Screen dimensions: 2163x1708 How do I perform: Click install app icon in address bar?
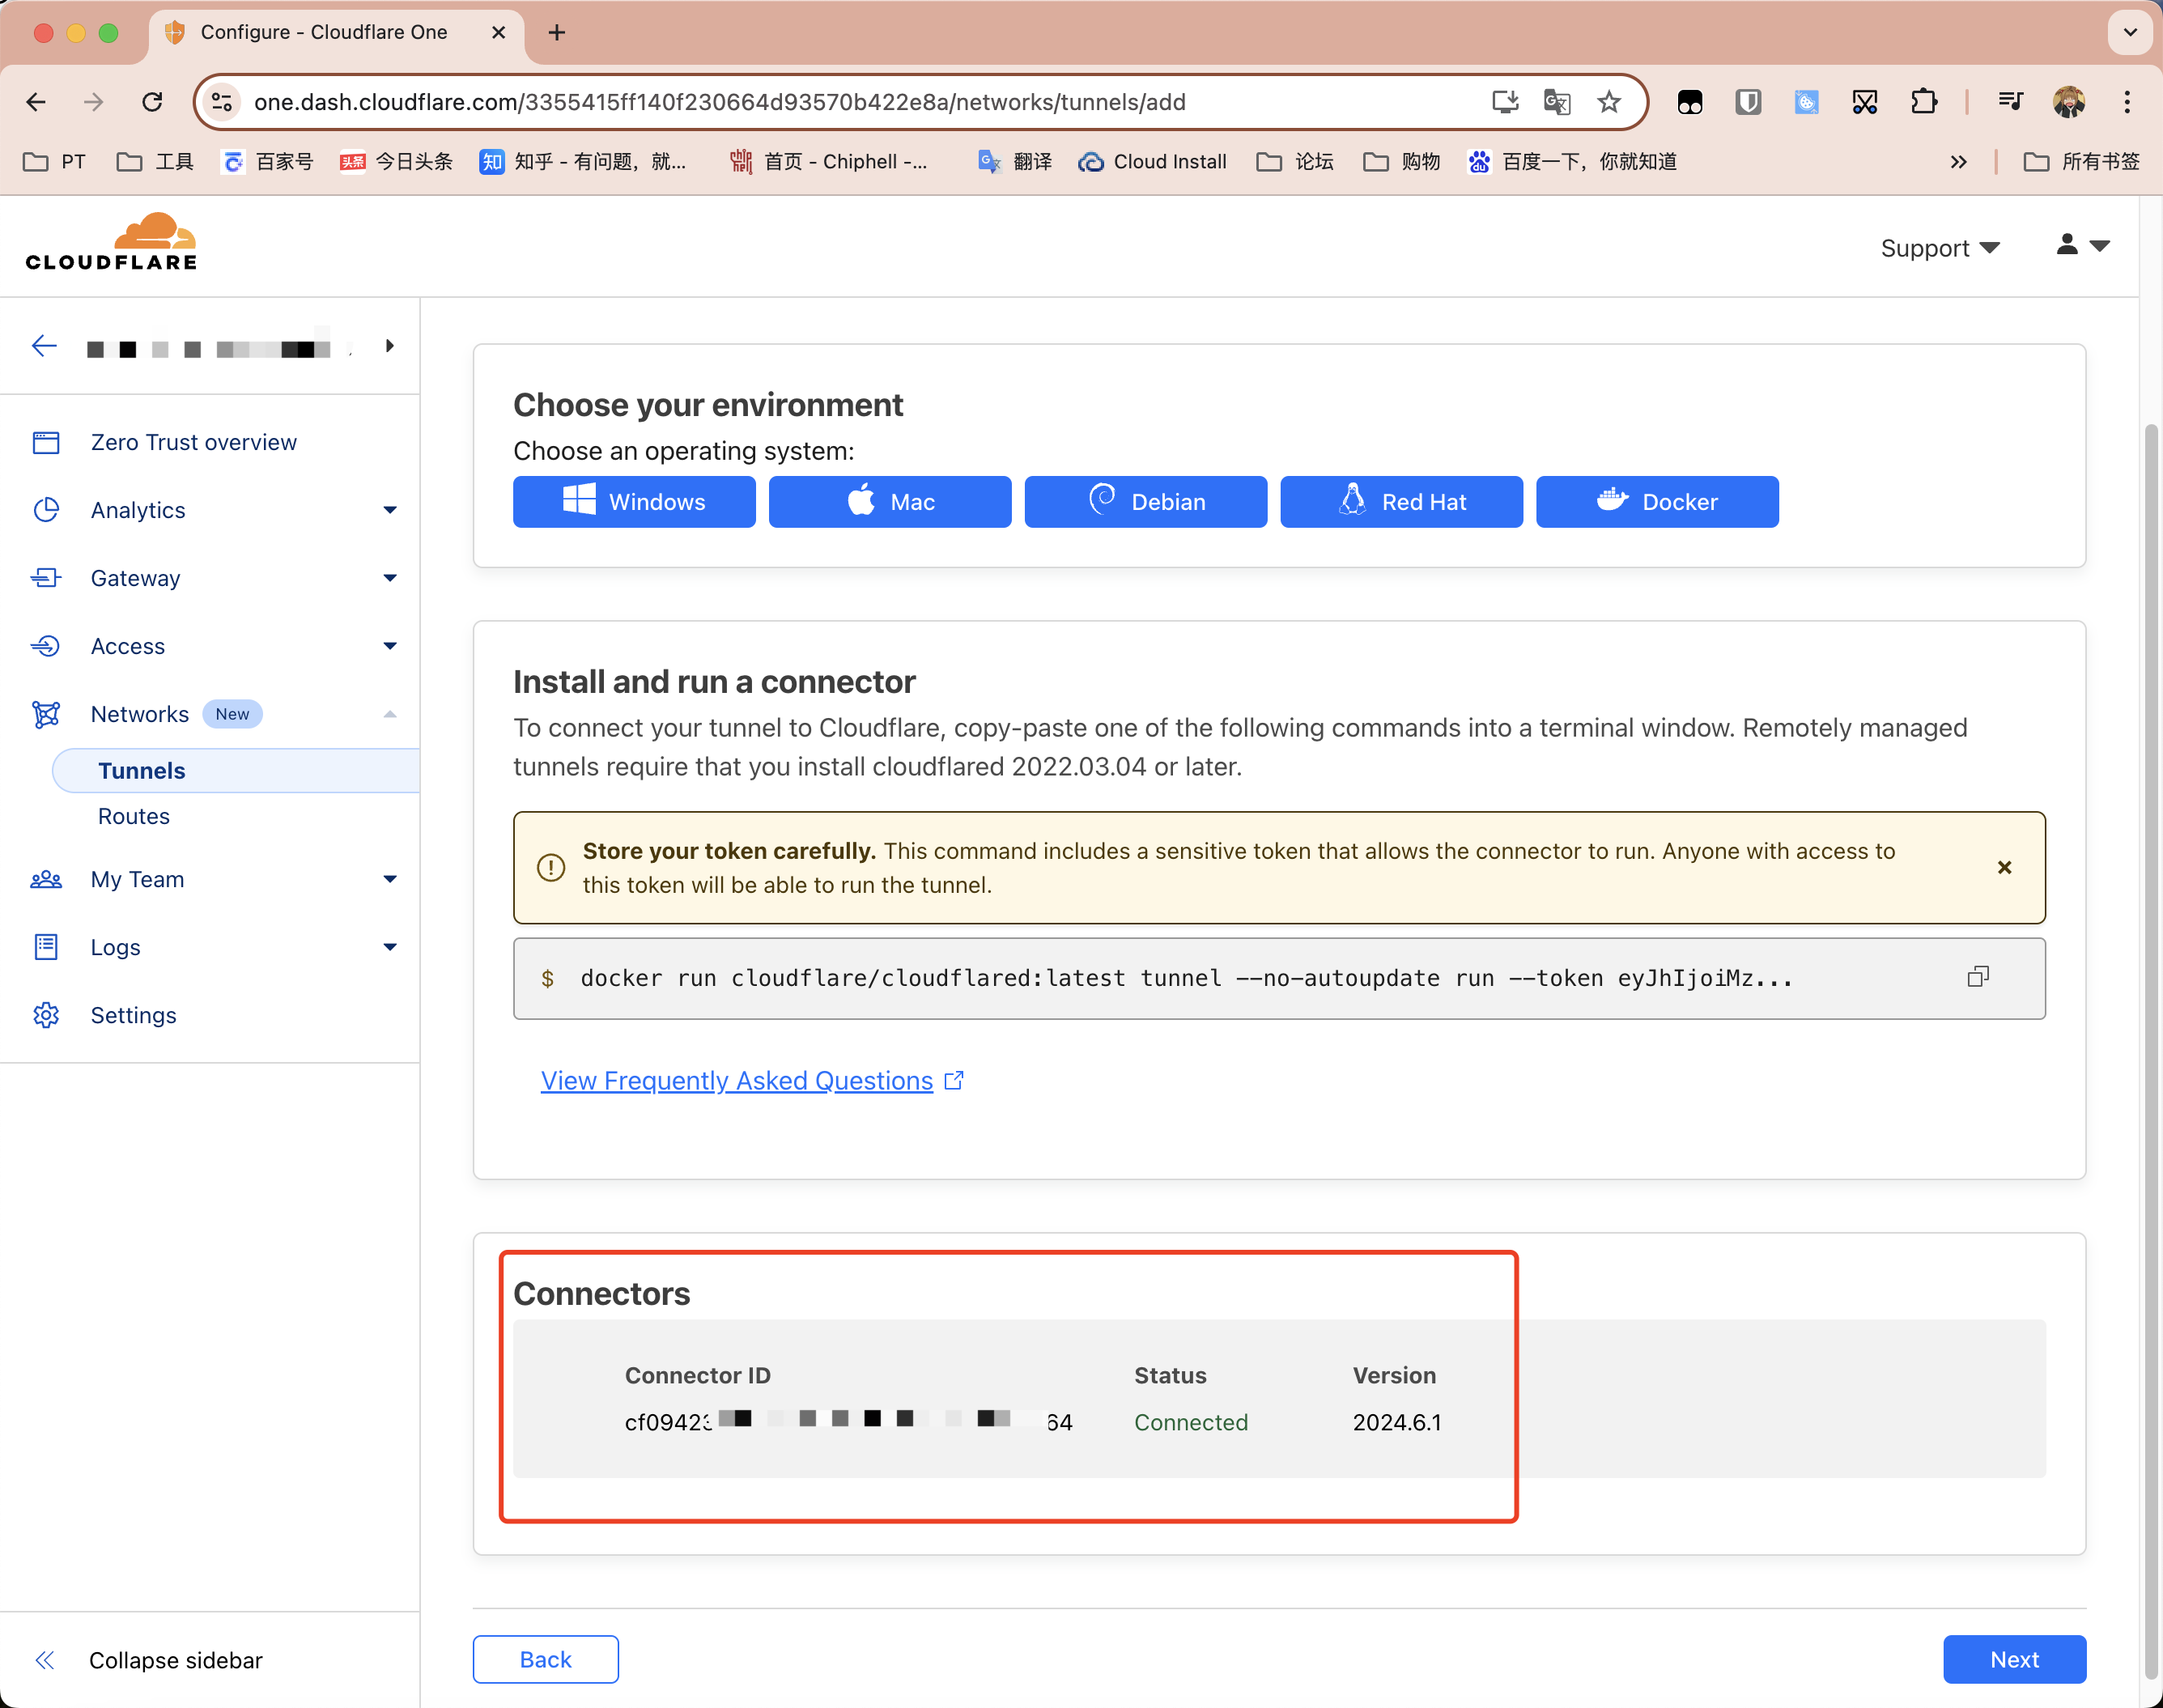pos(1505,102)
